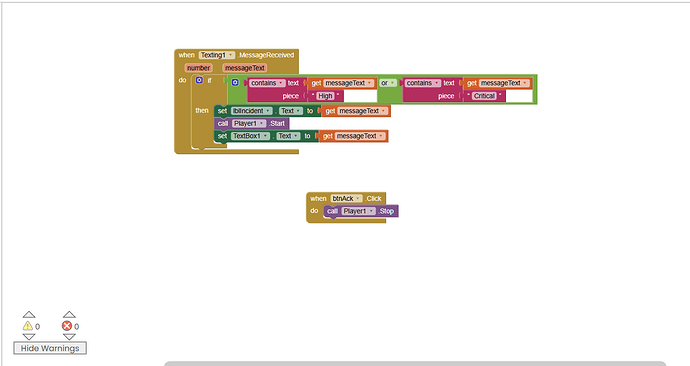
Task: Open Text property dropdown in TextBox1 block
Action: tap(288, 136)
